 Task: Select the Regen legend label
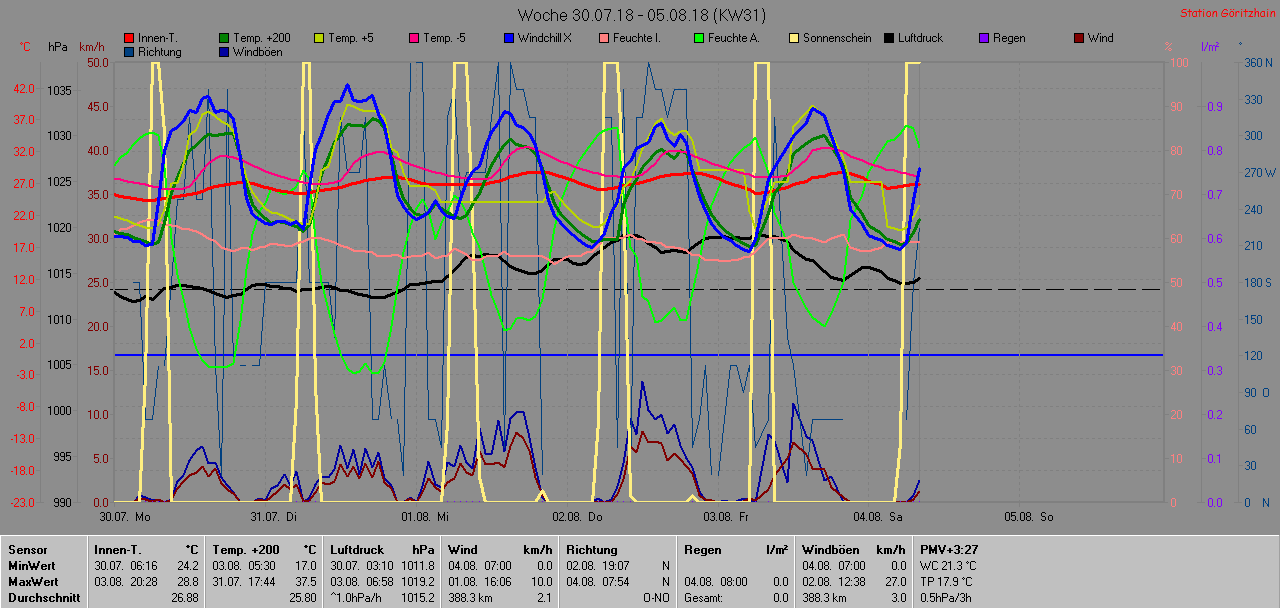(1009, 38)
